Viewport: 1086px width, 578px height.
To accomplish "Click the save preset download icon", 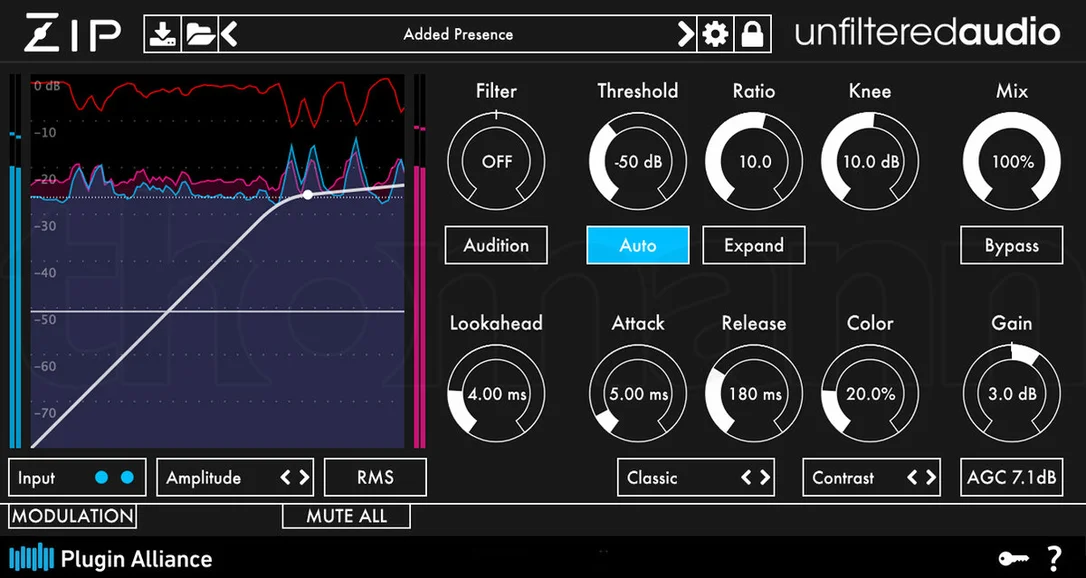I will point(163,34).
